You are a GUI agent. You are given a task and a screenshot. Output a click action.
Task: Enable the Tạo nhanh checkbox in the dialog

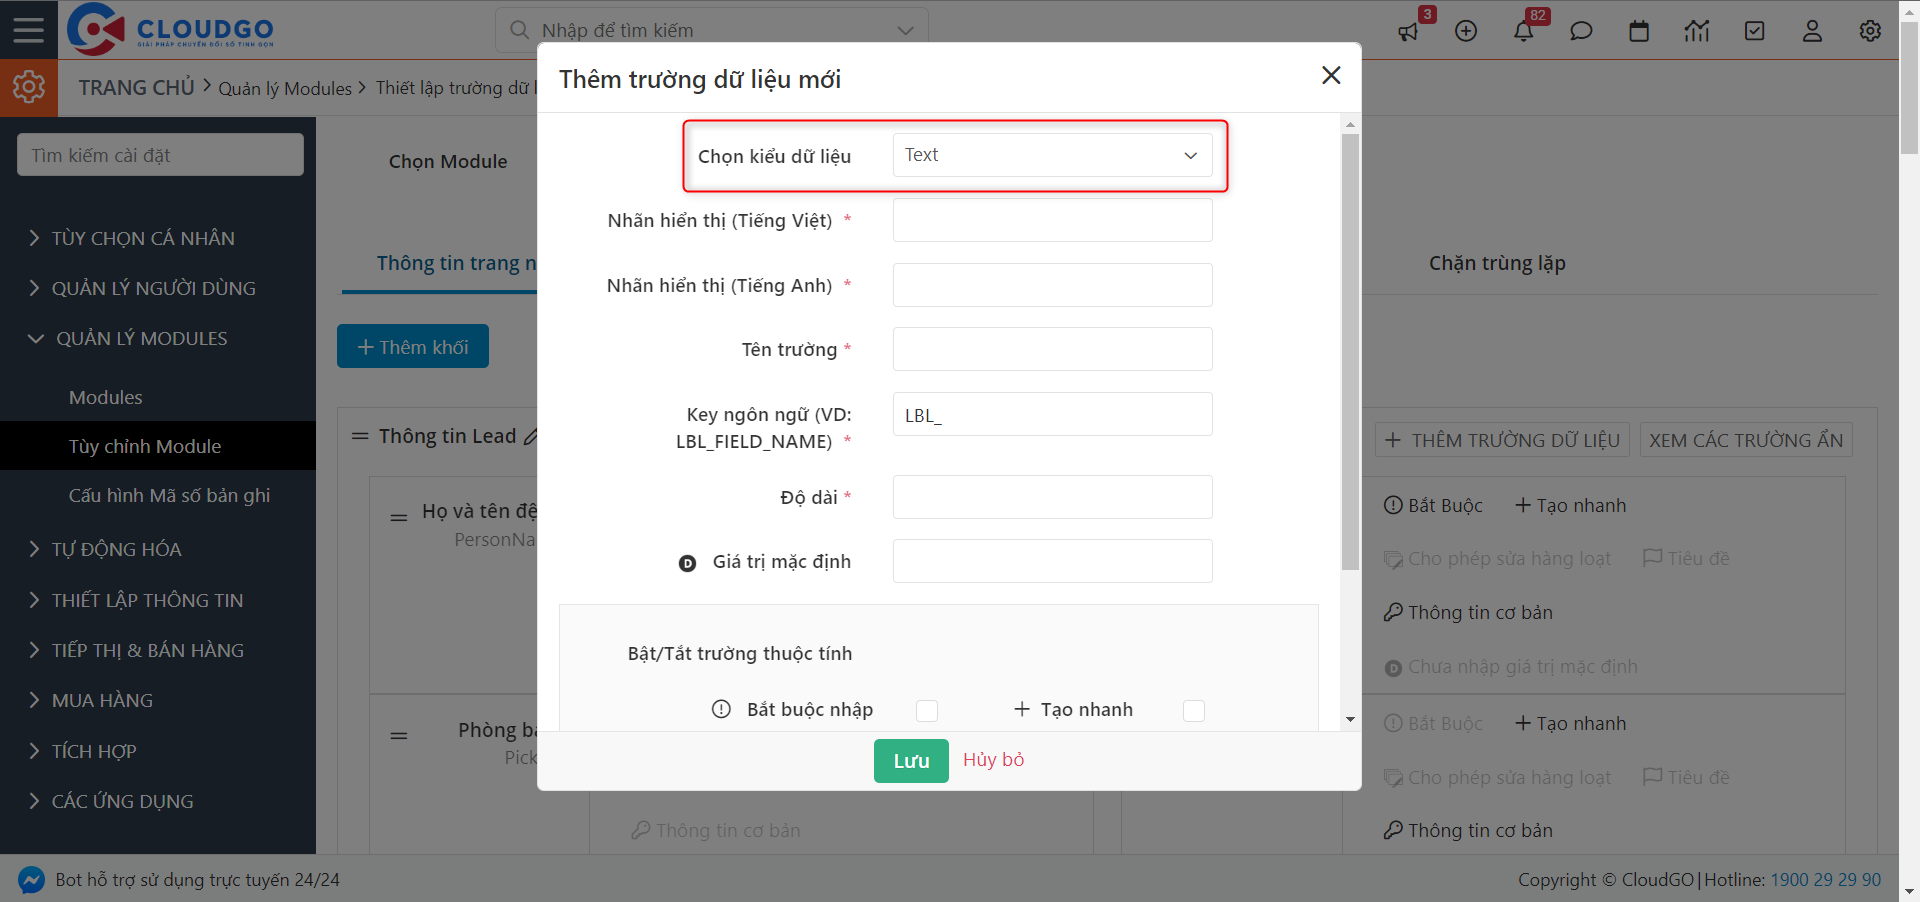coord(1193,711)
